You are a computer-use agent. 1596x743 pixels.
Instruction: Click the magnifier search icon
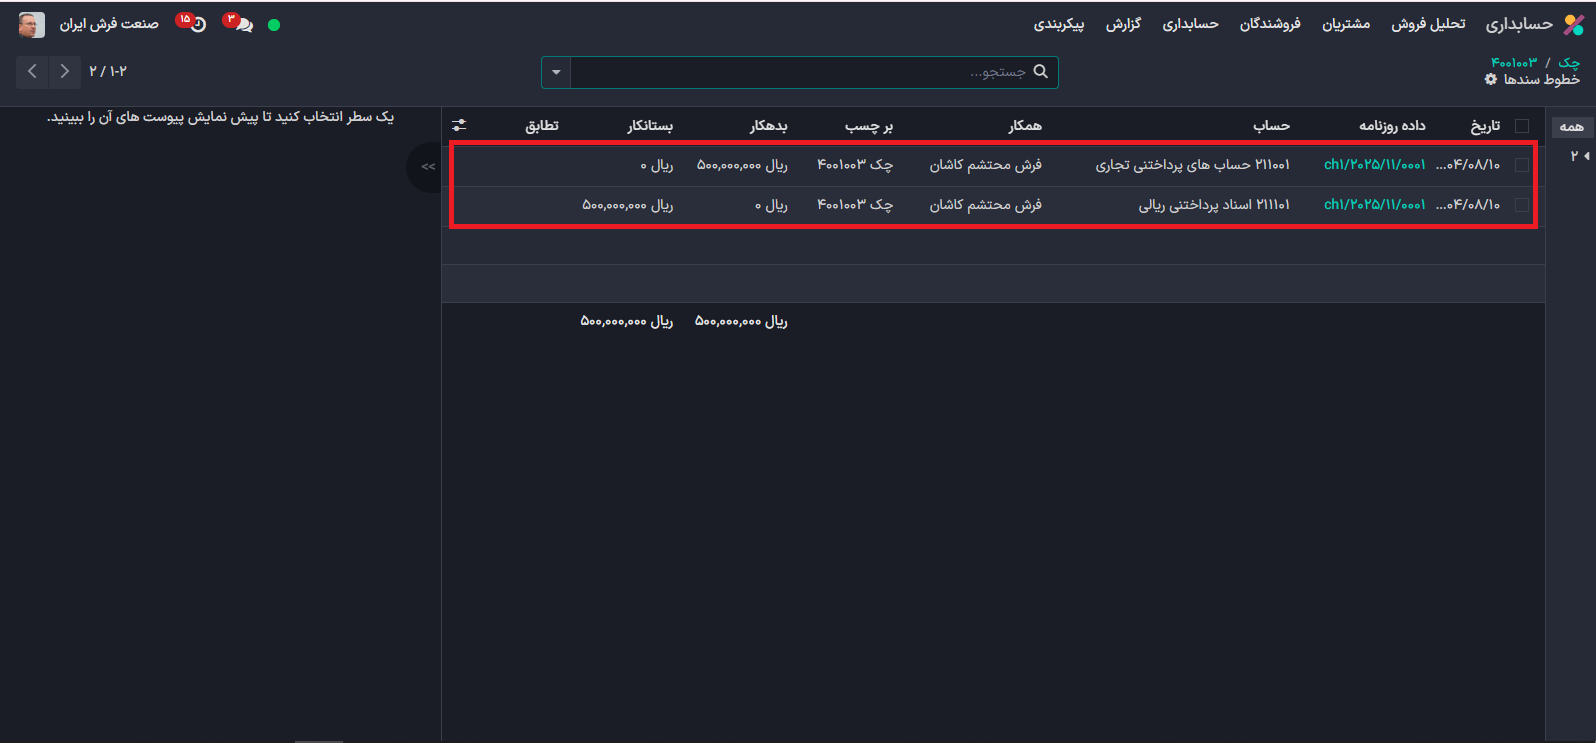(x=1040, y=72)
